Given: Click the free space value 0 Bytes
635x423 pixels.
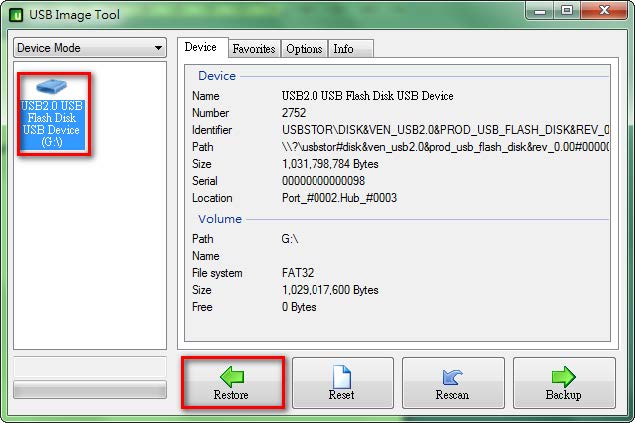Looking at the screenshot, I should point(299,307).
